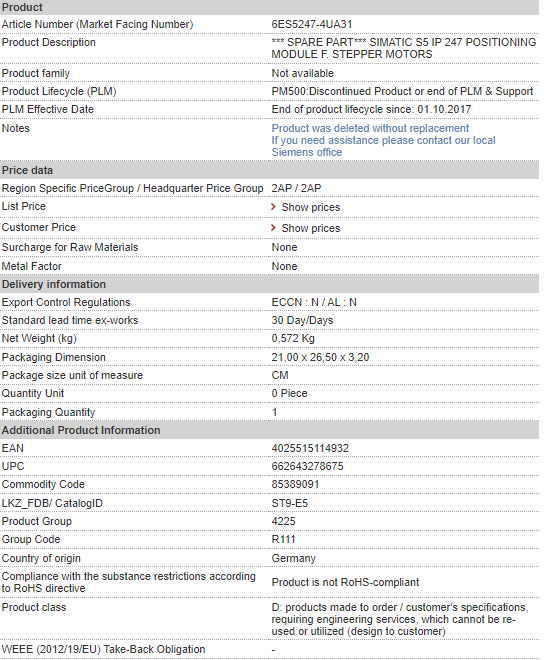Image resolution: width=544 pixels, height=660 pixels.
Task: Click the Price data section header
Action: [269, 170]
